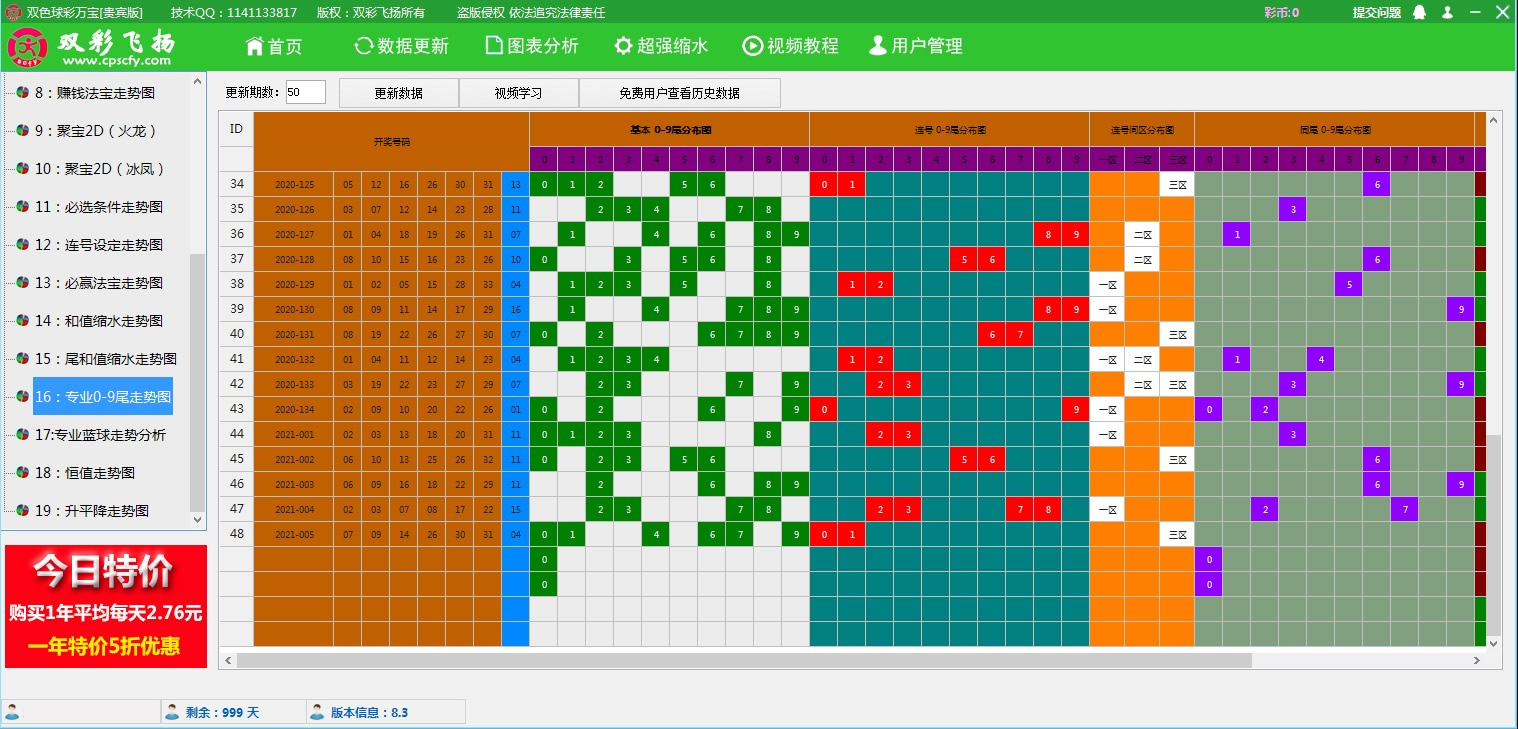1518x729 pixels.
Task: Open the 用户管理 menu
Action: pos(915,46)
